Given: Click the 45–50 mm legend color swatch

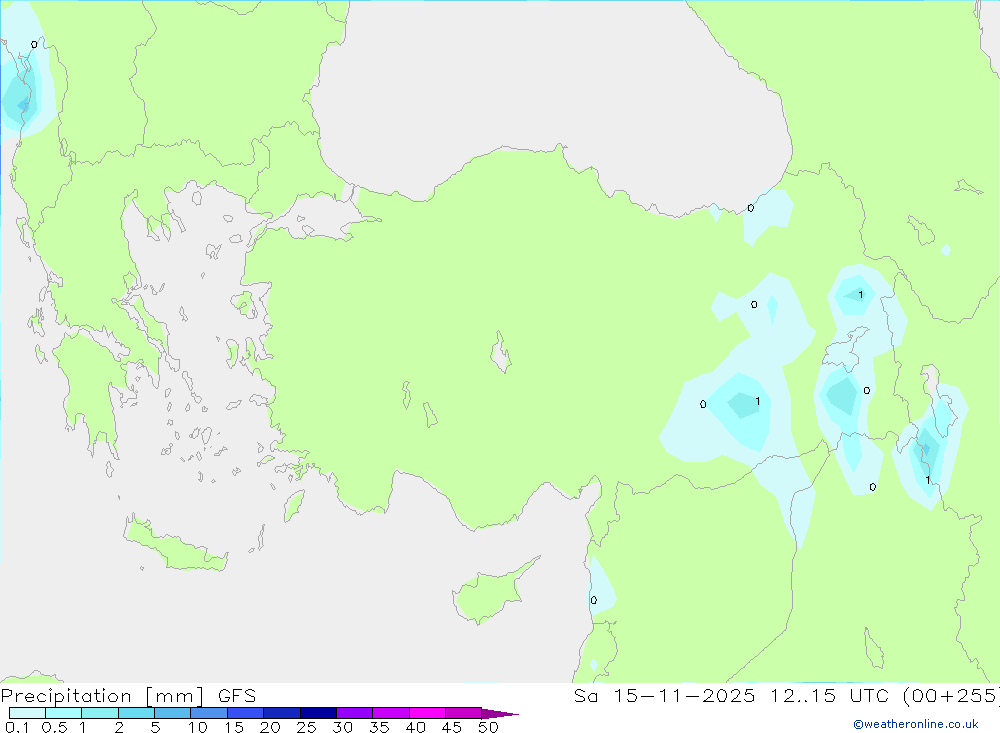Looking at the screenshot, I should coord(464,713).
